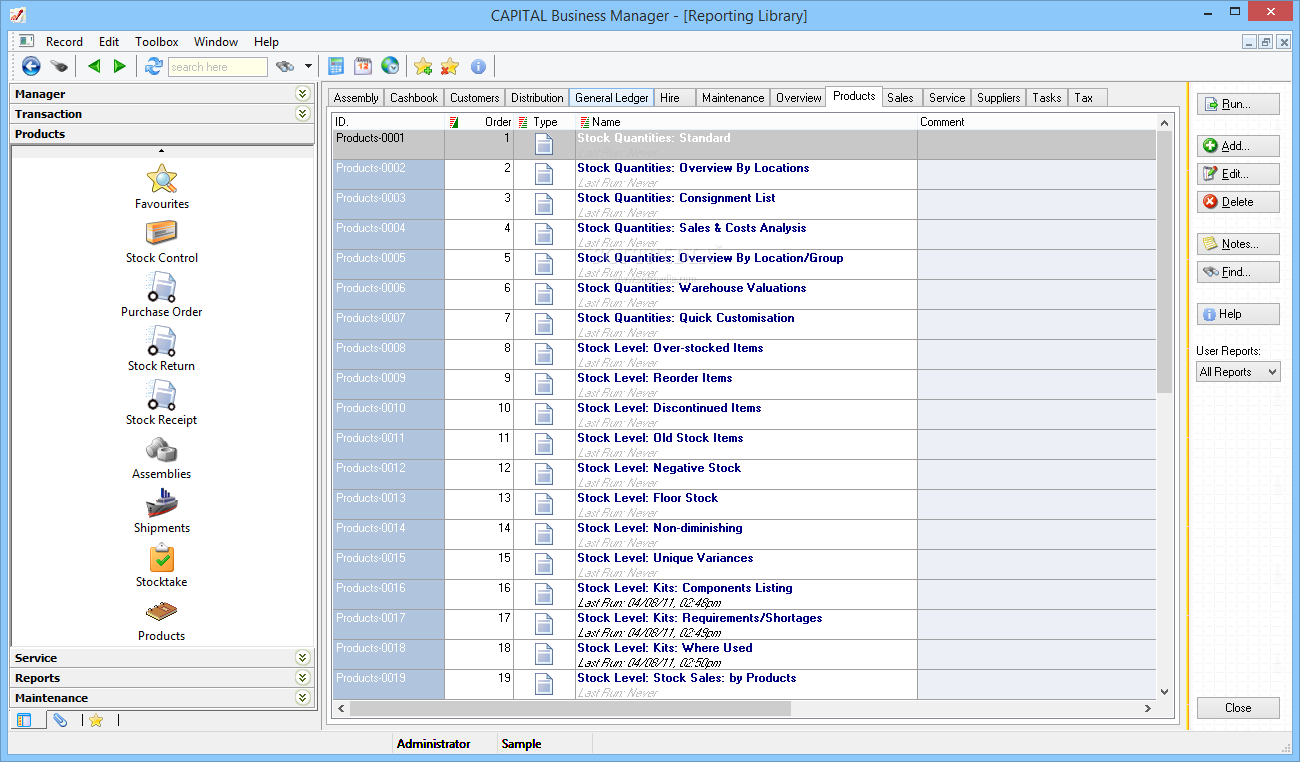Viewport: 1300px width, 762px height.
Task: Select the navigation panel tab at bottom
Action: point(26,720)
